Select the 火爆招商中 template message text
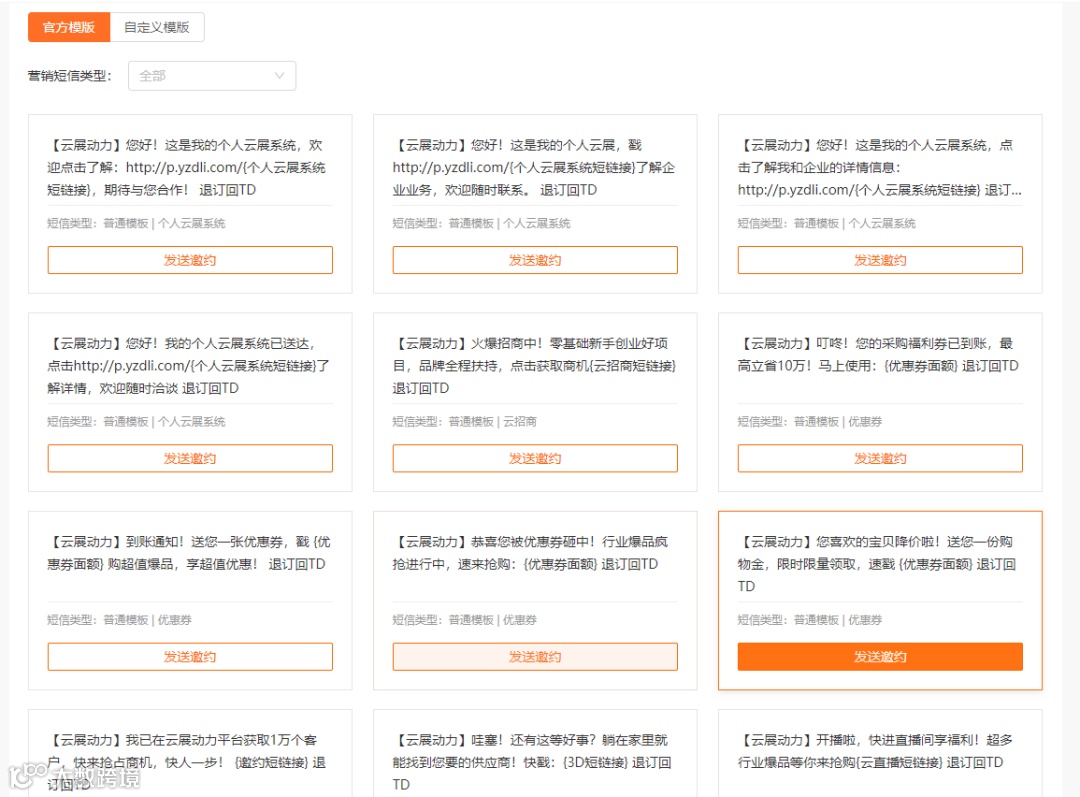This screenshot has height=797, width=1080. click(534, 366)
